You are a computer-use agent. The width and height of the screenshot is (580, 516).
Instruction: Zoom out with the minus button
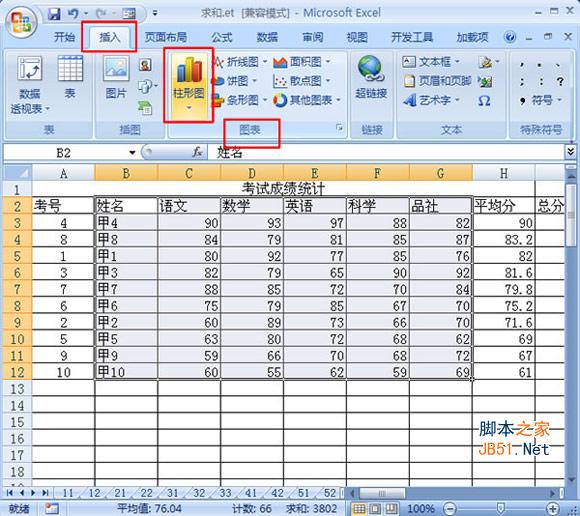449,509
